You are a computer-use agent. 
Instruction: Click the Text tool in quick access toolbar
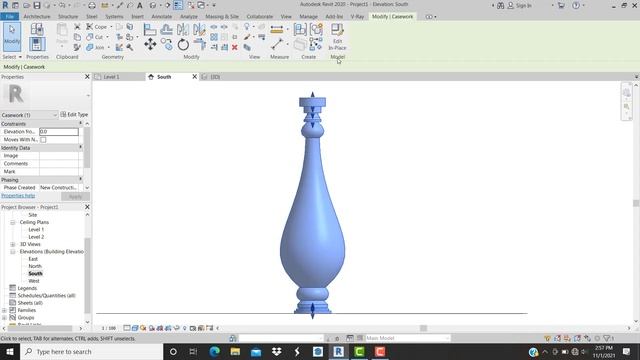coord(140,5)
